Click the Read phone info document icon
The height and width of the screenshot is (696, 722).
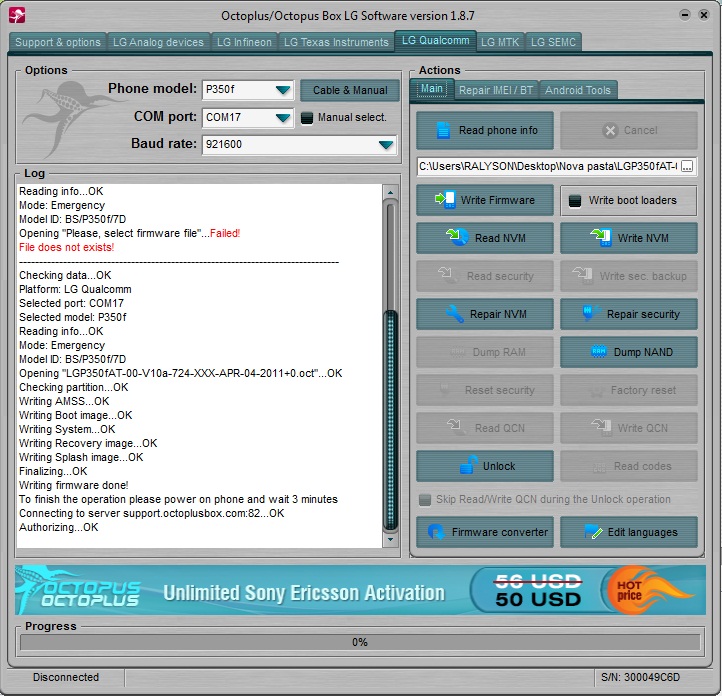pos(443,130)
